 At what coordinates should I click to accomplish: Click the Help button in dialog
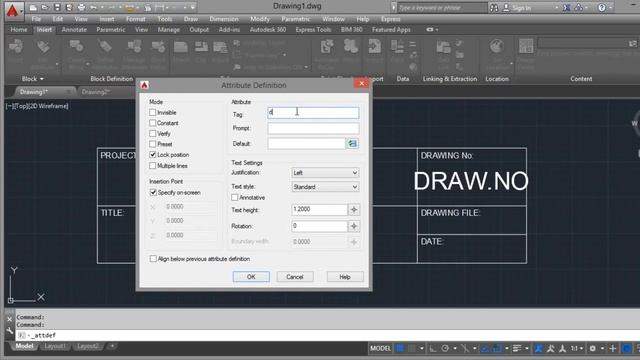(345, 277)
